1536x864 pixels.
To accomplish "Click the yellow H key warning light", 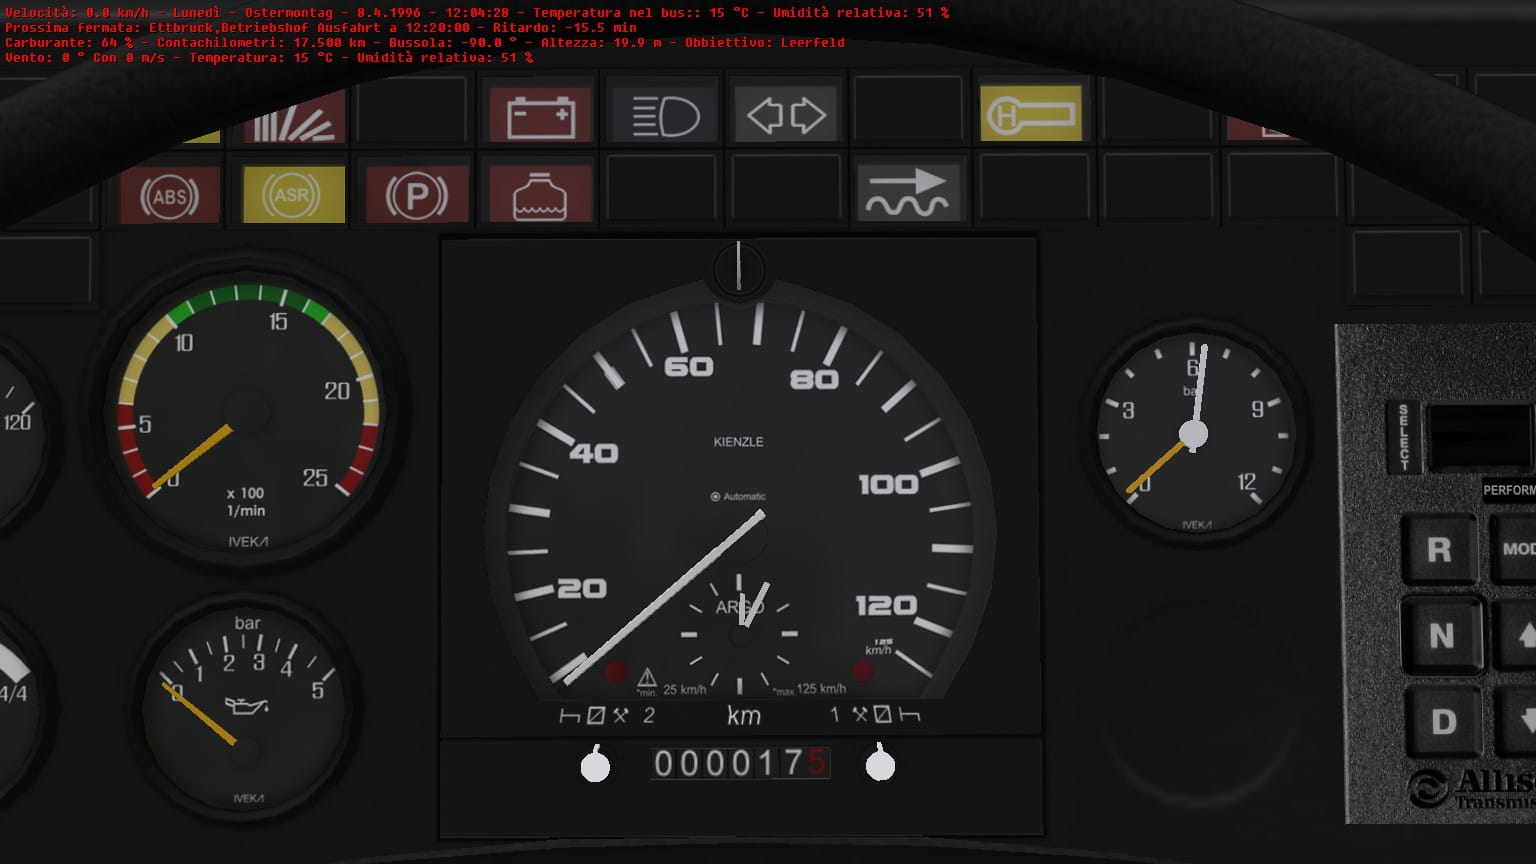I will click(x=1030, y=114).
